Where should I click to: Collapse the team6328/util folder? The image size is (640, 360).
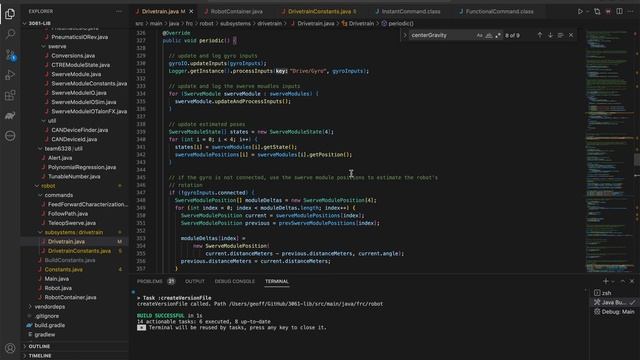(x=40, y=149)
